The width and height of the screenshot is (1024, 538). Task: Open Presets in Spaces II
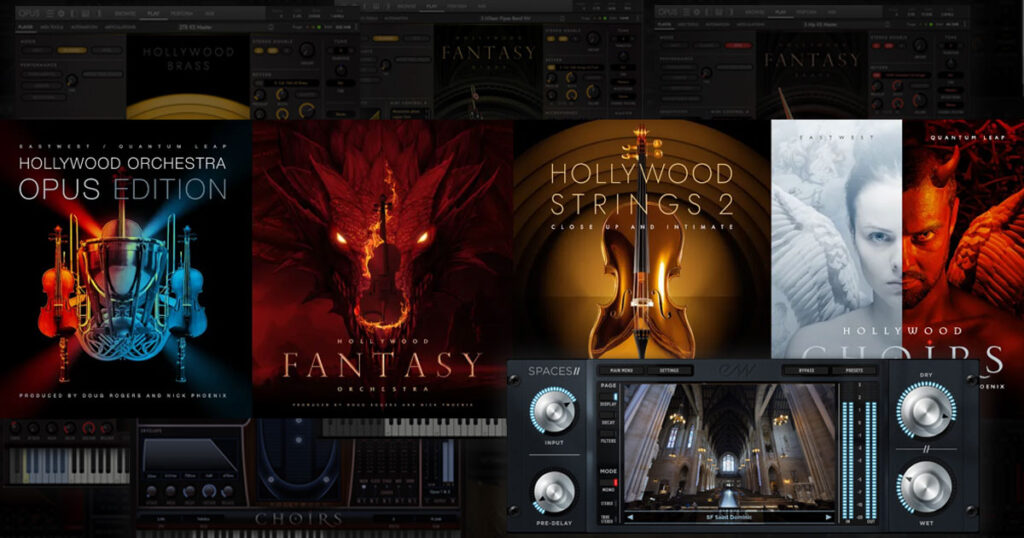tap(854, 370)
